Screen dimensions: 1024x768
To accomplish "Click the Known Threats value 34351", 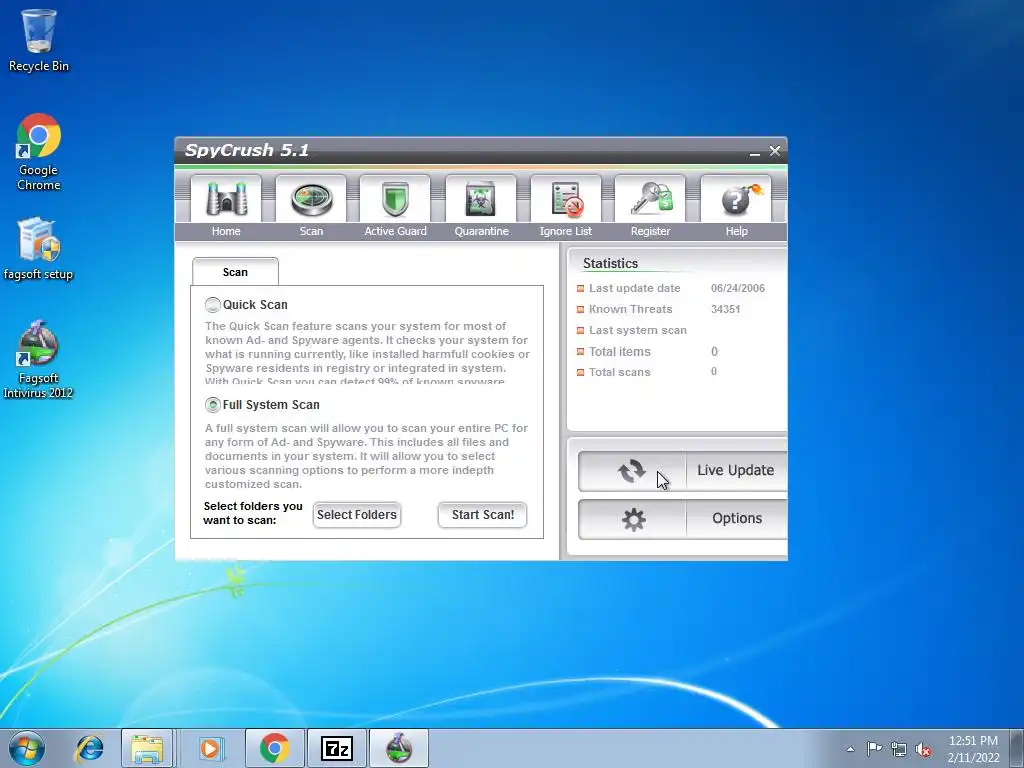I will 726,309.
